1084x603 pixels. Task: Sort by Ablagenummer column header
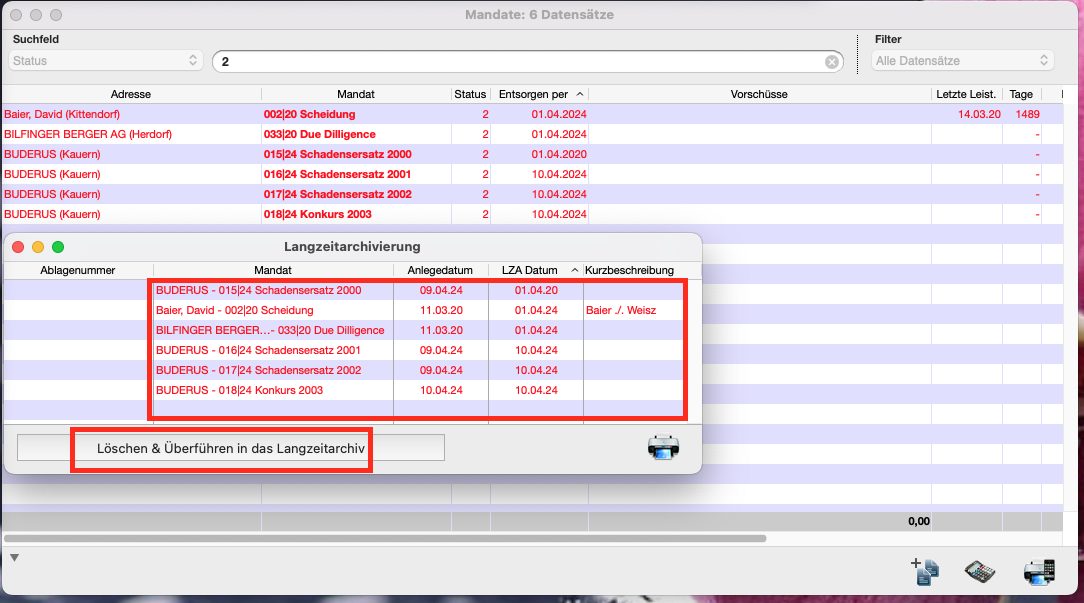click(77, 270)
